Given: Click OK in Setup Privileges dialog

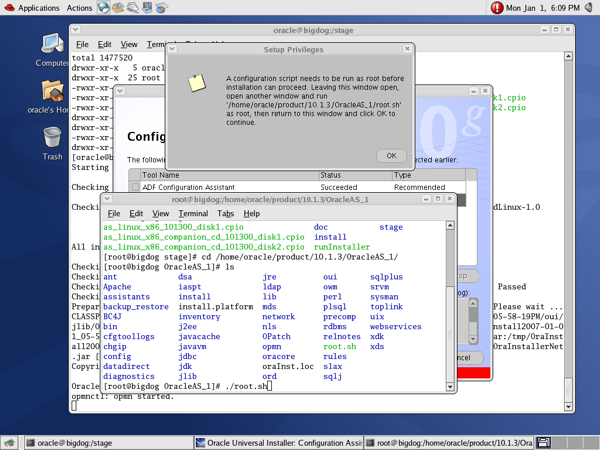Looking at the screenshot, I should 391,156.
